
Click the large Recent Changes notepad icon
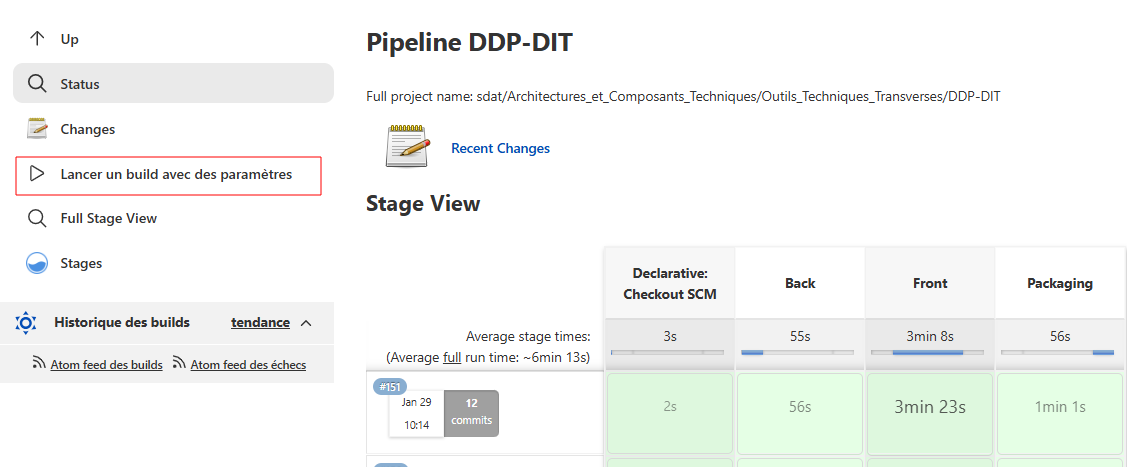pyautogui.click(x=408, y=147)
